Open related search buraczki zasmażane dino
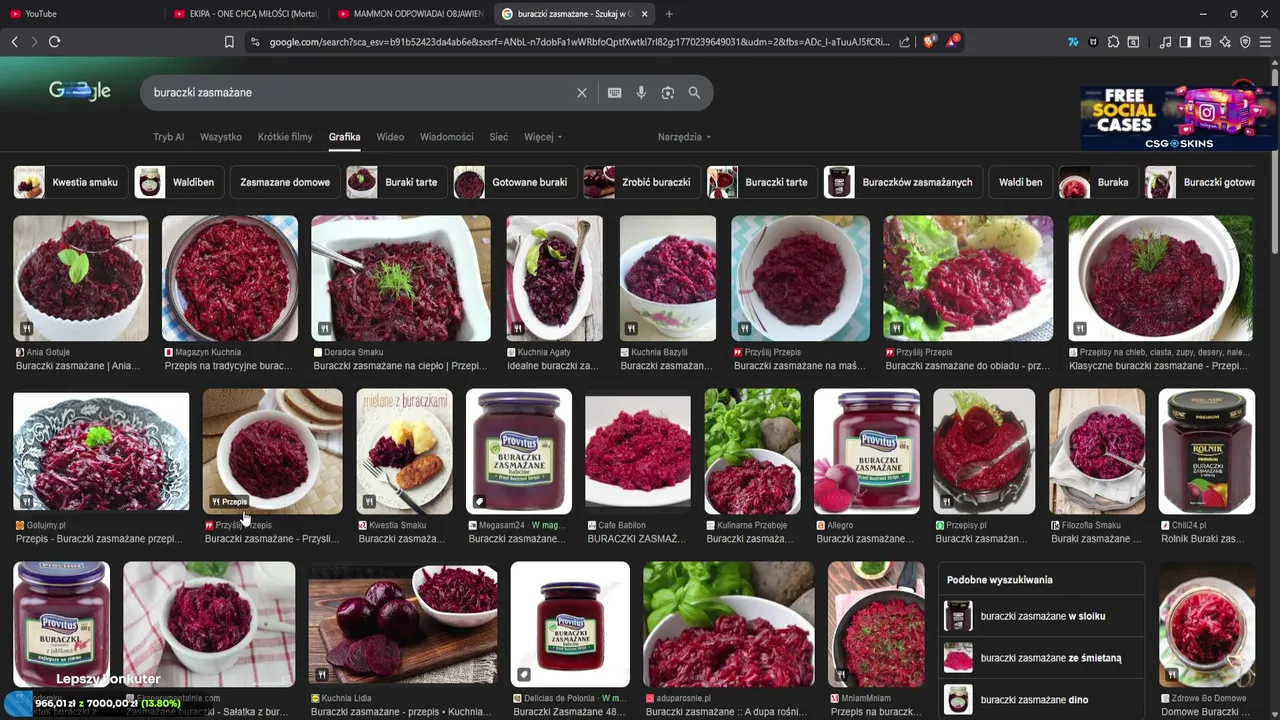The width and height of the screenshot is (1280, 720). (1041, 700)
